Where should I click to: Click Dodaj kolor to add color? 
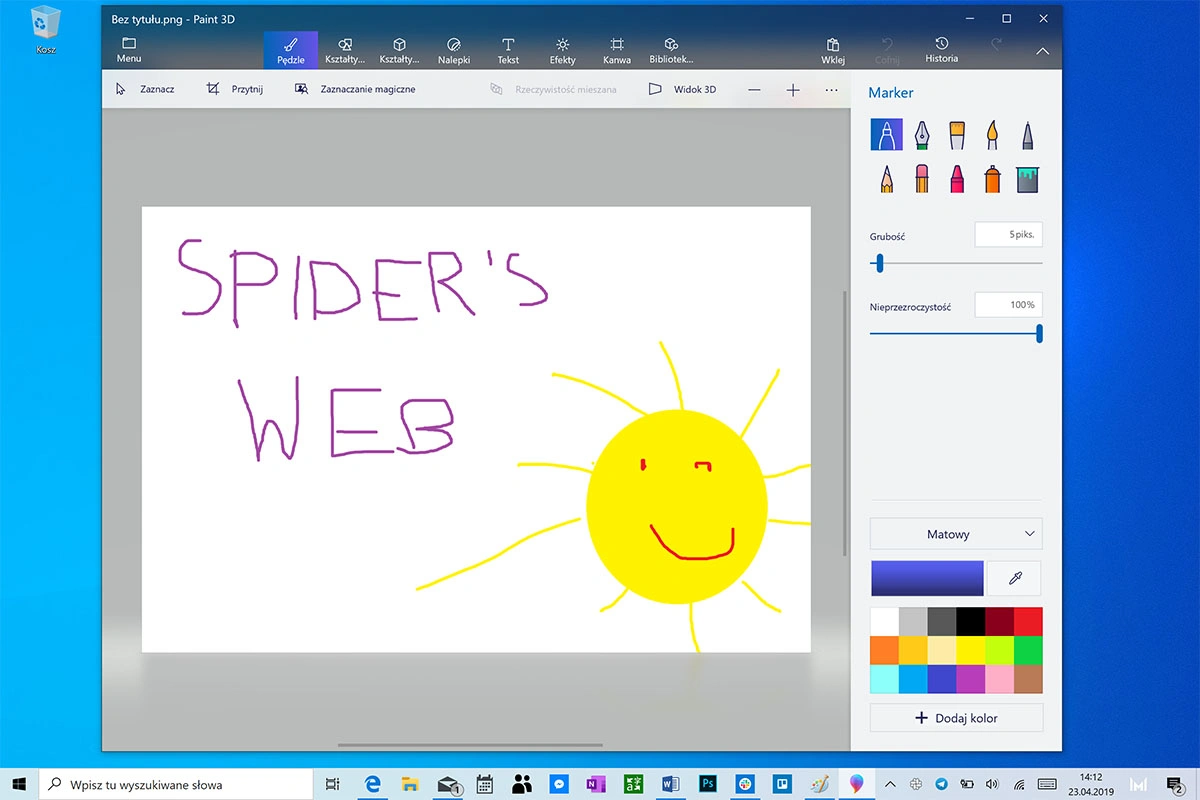click(x=956, y=718)
